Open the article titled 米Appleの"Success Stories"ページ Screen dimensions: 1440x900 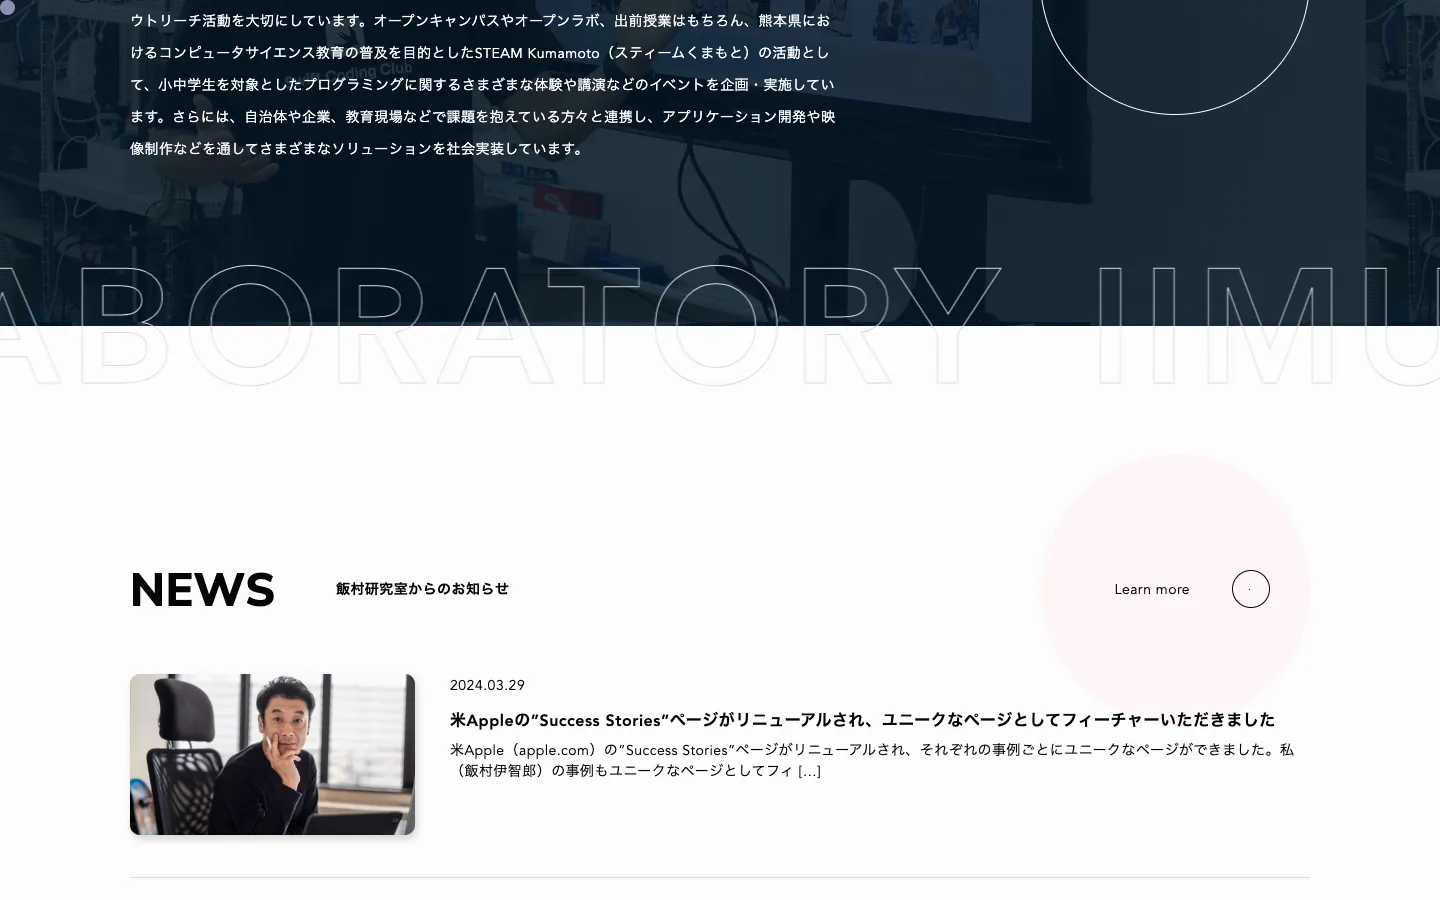[862, 720]
